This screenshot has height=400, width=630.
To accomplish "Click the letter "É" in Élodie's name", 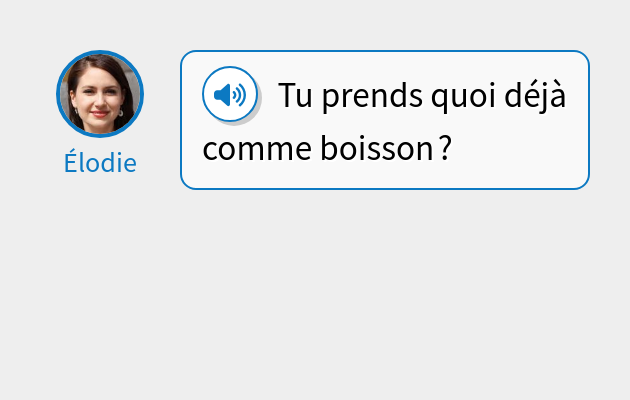I will [x=70, y=162].
